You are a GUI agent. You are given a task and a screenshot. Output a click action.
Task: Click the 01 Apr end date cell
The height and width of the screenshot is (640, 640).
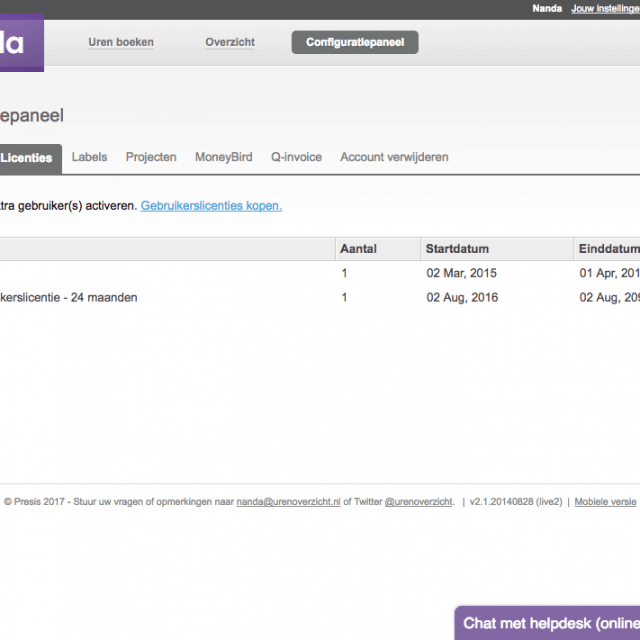pos(609,273)
